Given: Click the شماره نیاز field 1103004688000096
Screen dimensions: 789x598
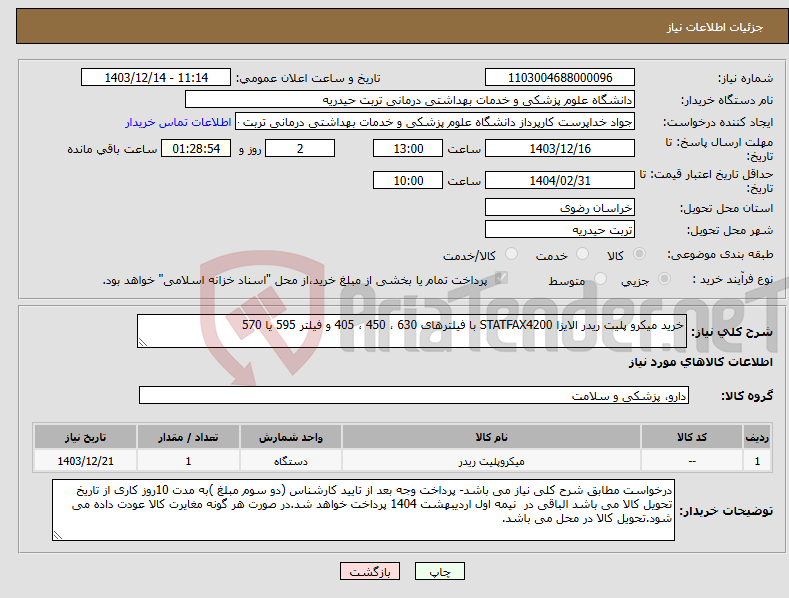Looking at the screenshot, I should pyautogui.click(x=560, y=78).
